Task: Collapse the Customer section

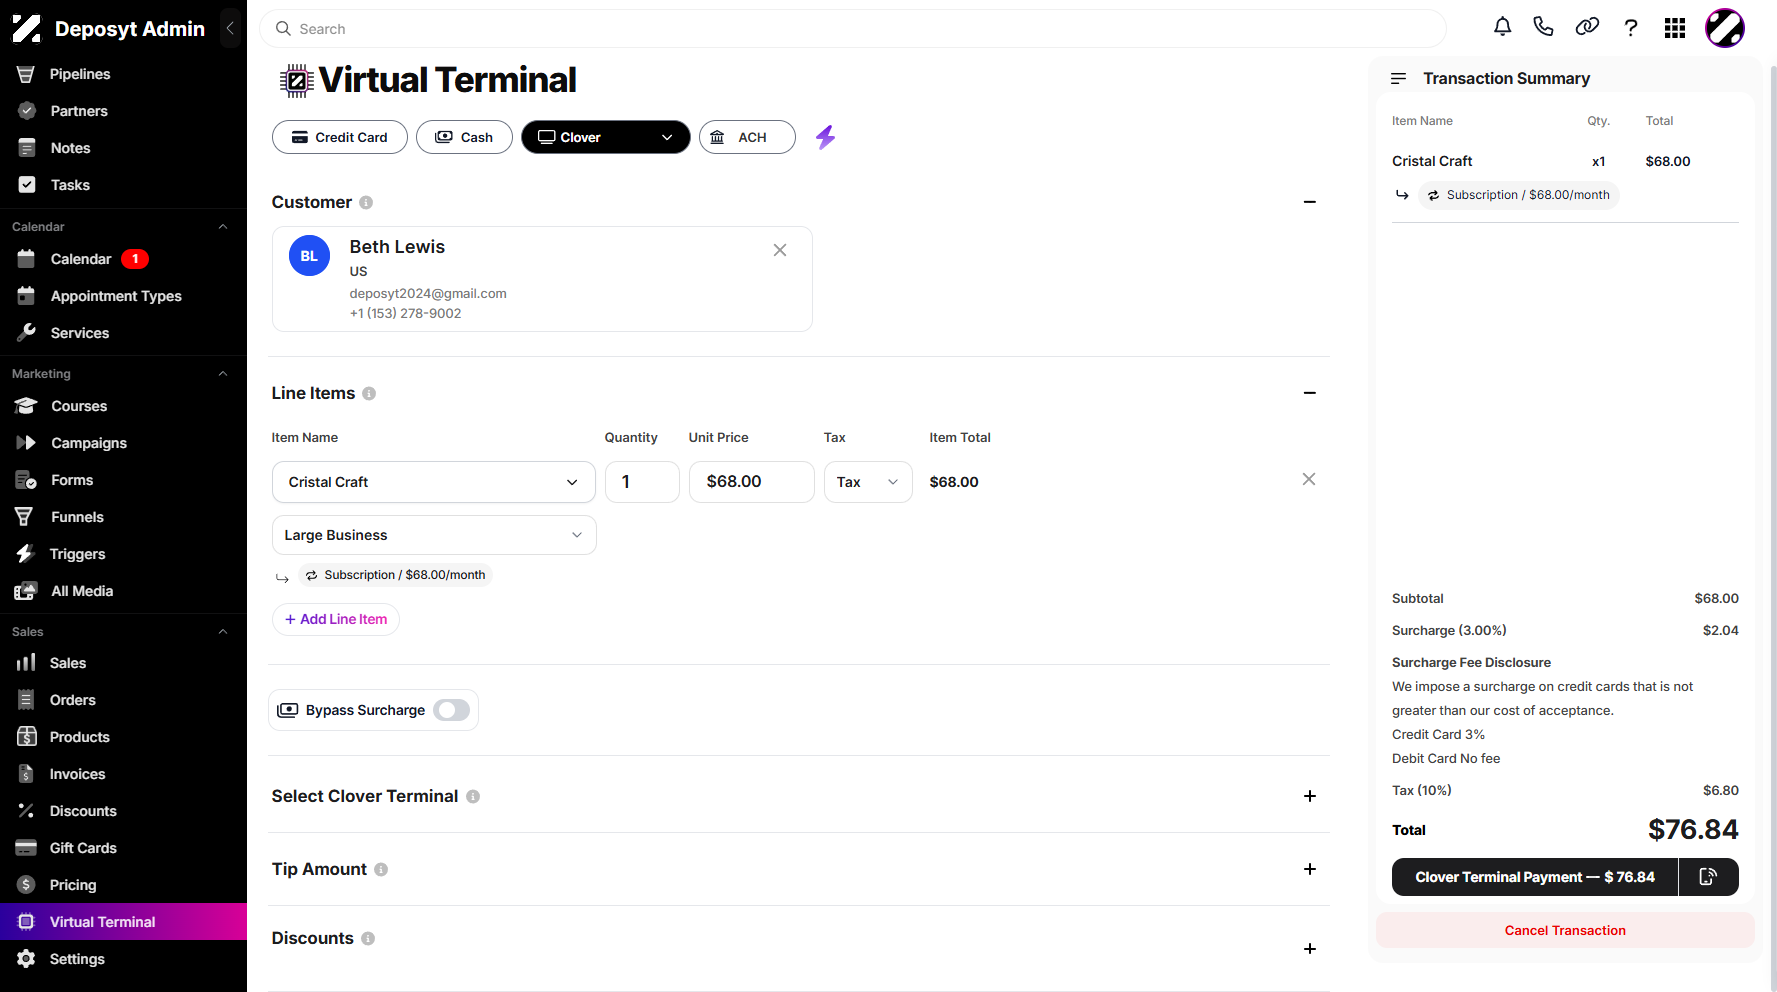Action: click(x=1310, y=202)
